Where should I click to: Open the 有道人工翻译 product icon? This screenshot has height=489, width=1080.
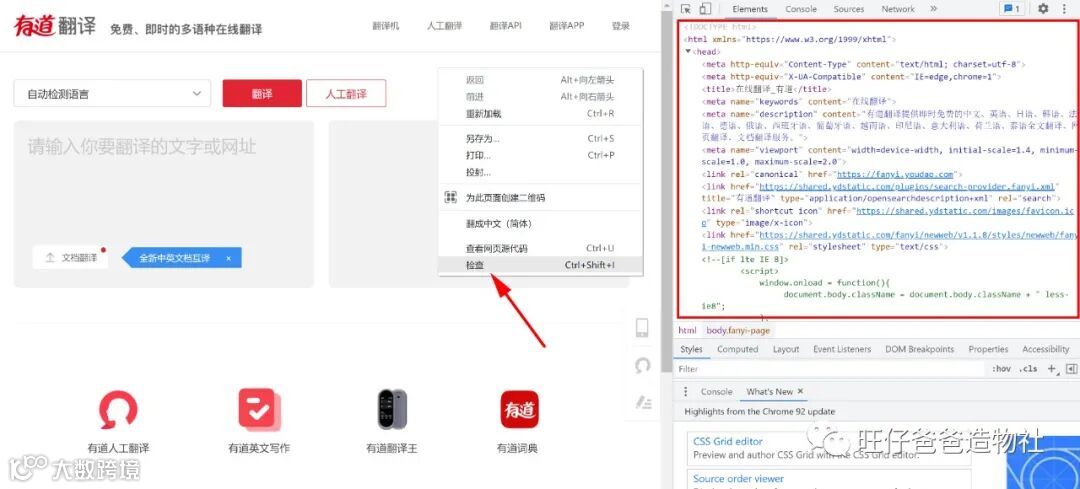click(x=118, y=410)
